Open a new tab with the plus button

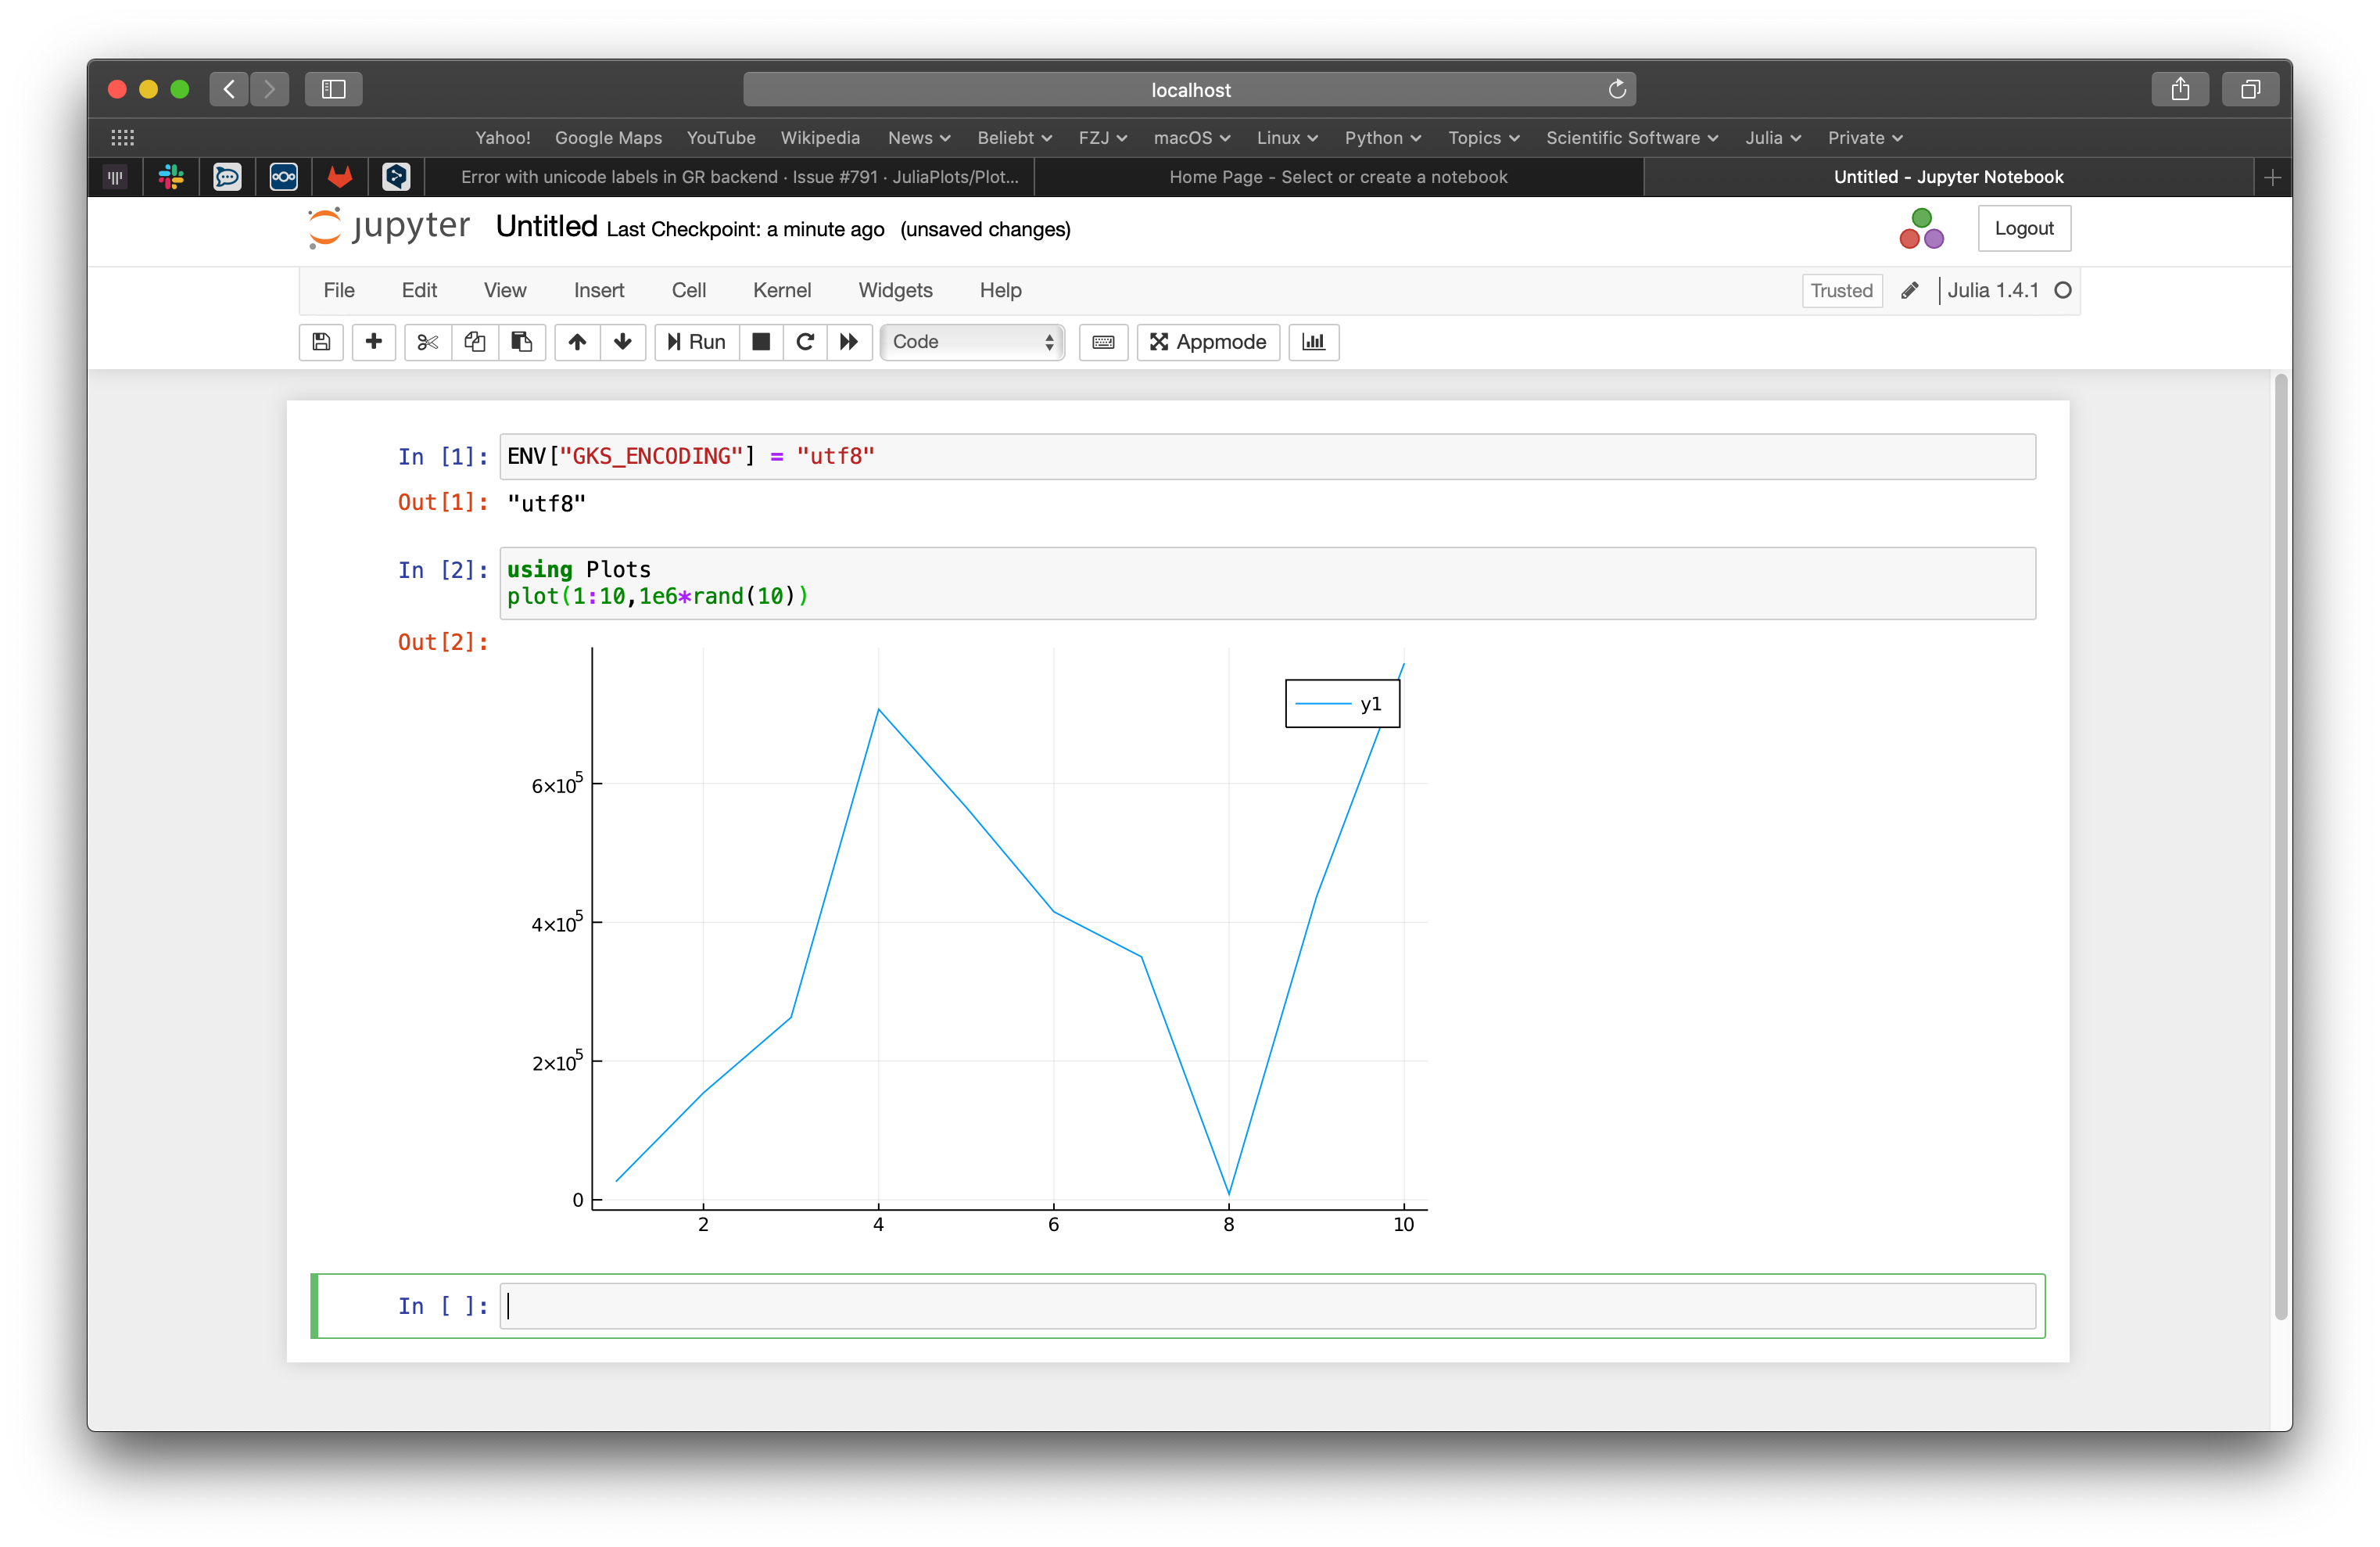[x=2272, y=177]
